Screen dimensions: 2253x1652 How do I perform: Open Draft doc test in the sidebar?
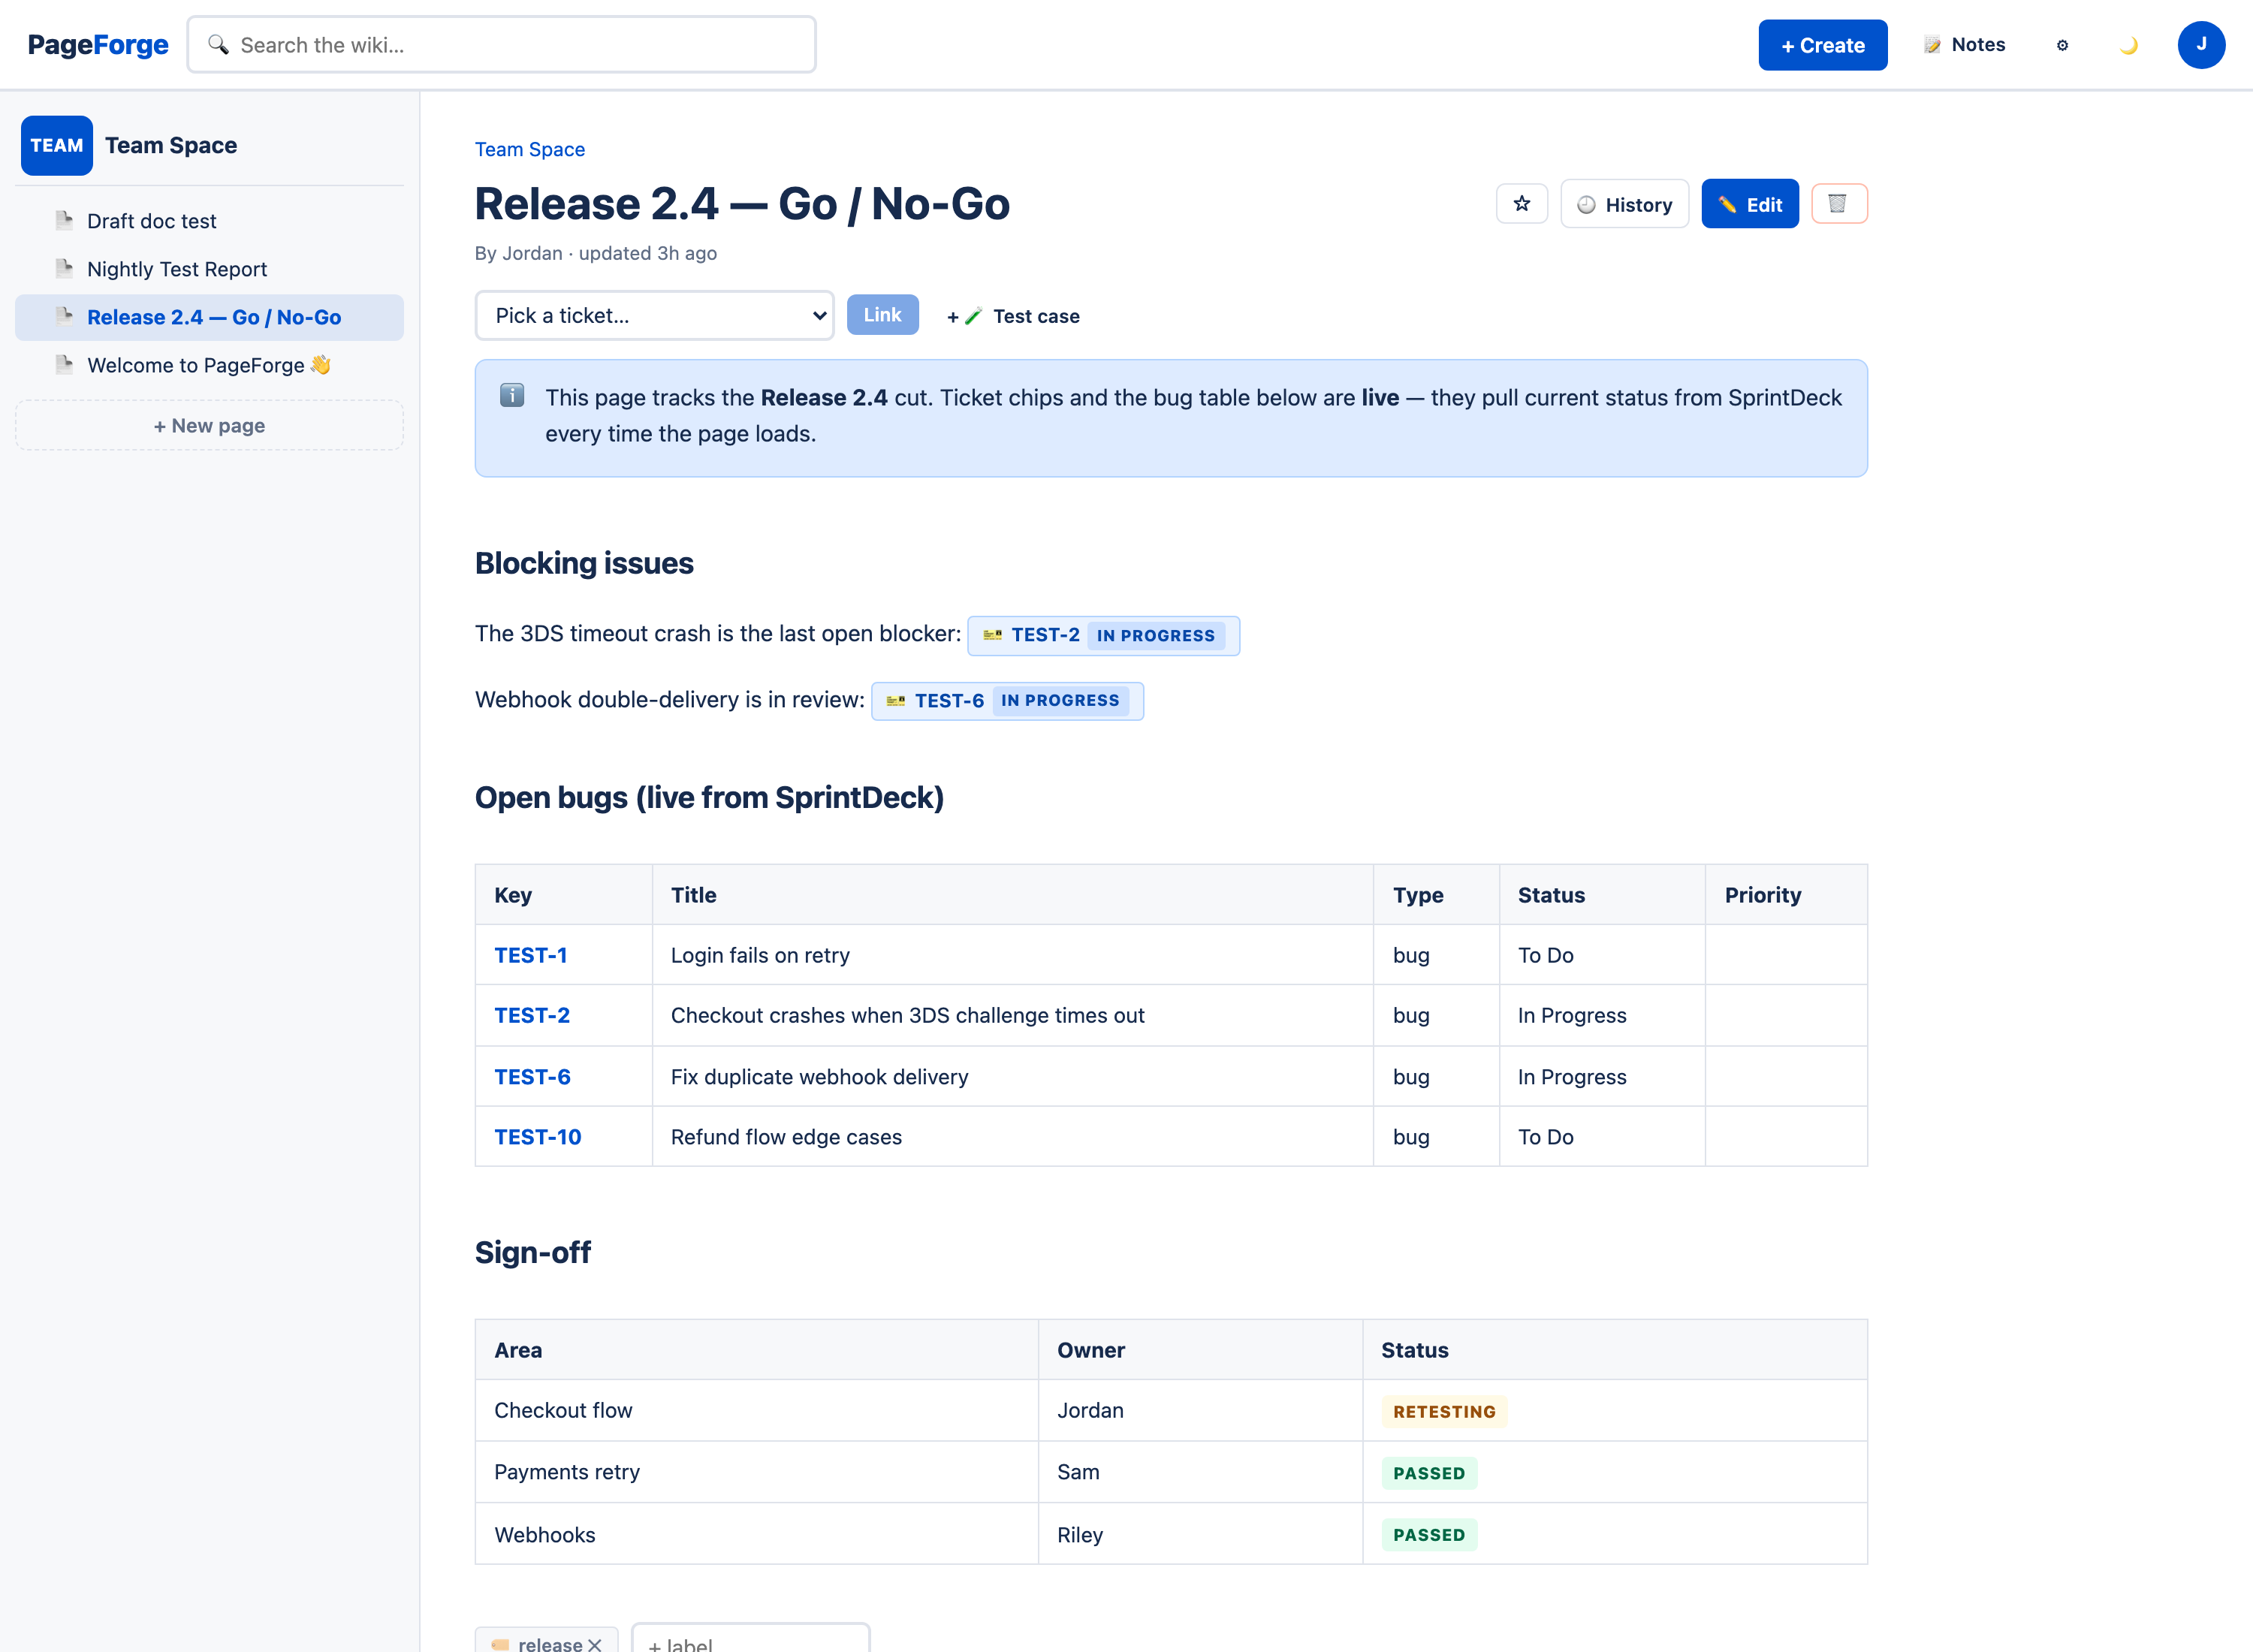point(209,221)
